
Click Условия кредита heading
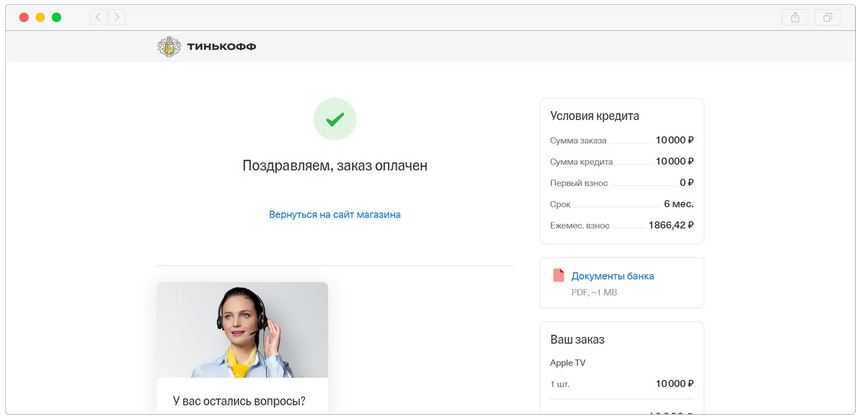595,116
